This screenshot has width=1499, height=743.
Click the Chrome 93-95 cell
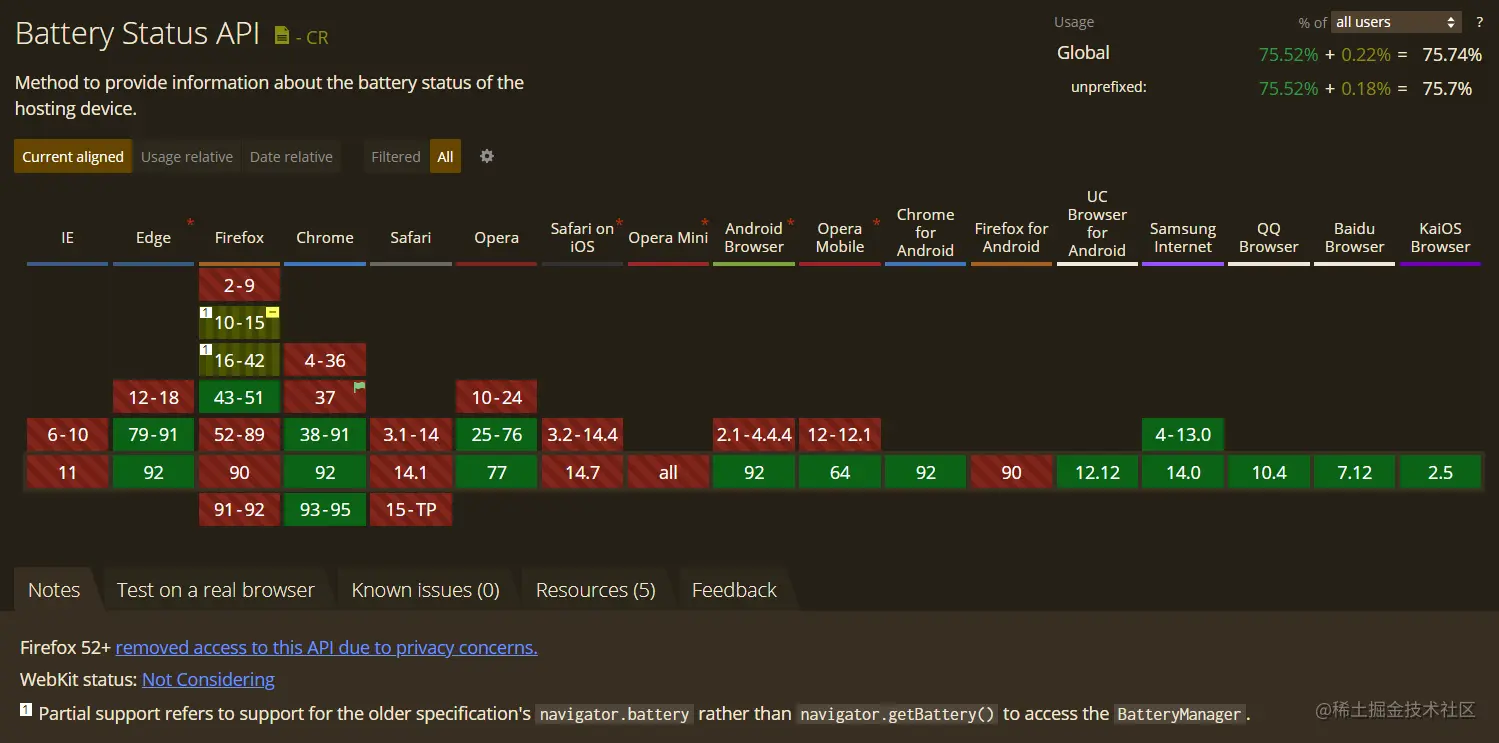[325, 509]
